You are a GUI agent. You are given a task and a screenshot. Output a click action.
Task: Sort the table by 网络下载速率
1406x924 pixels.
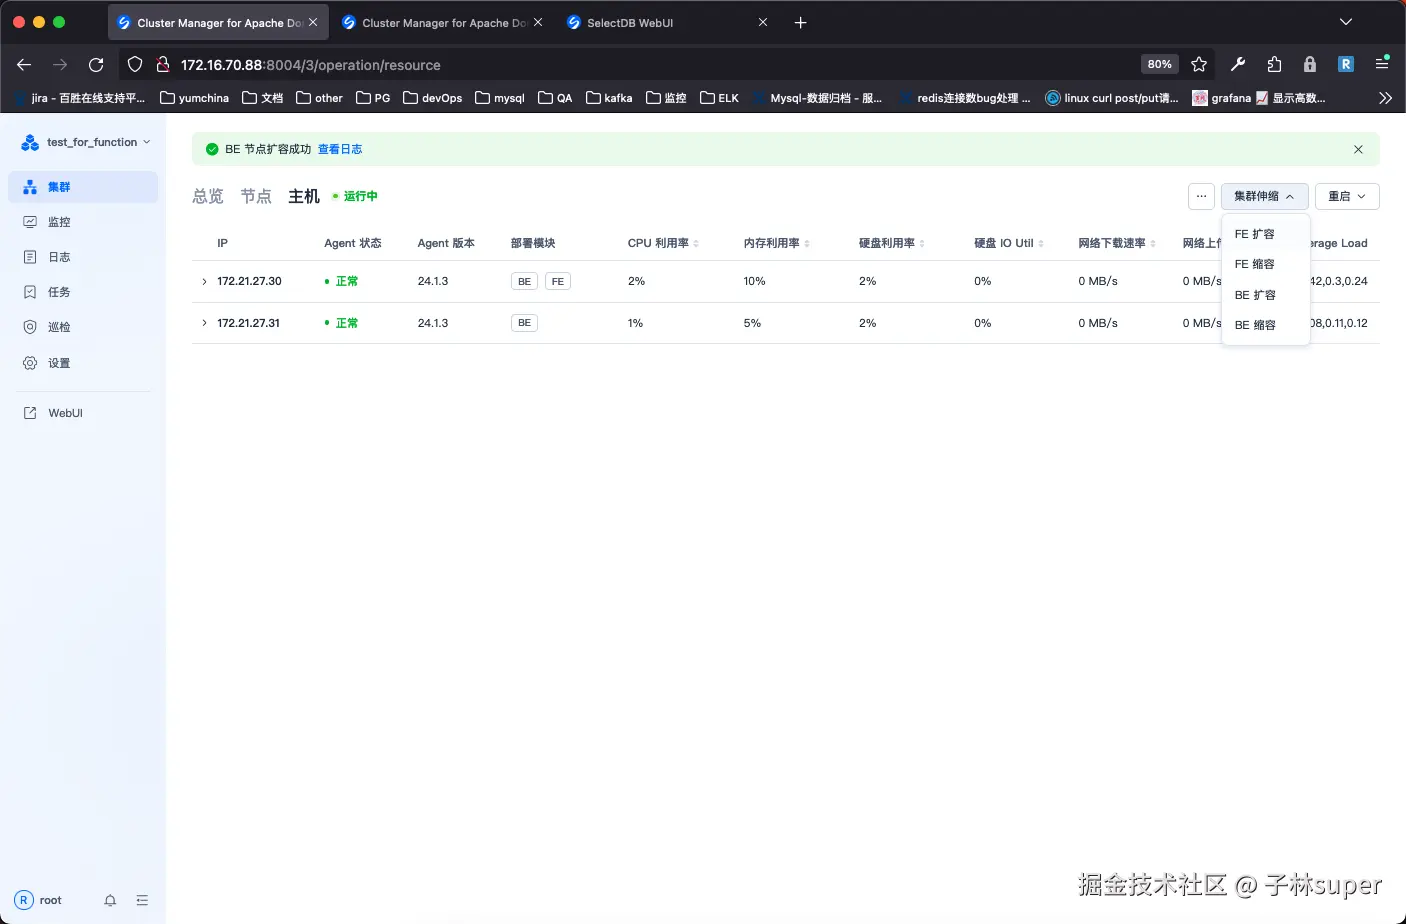pyautogui.click(x=1117, y=243)
